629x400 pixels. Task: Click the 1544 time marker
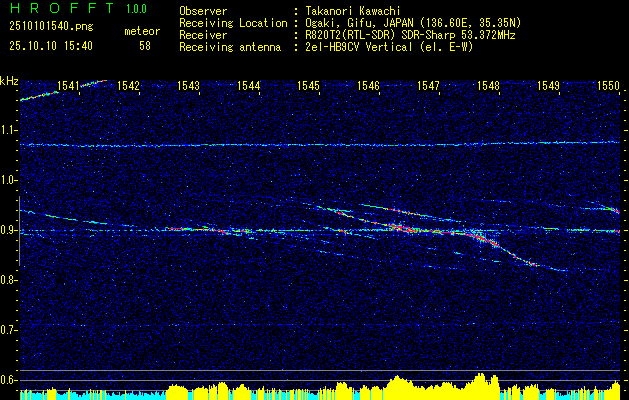pos(248,85)
